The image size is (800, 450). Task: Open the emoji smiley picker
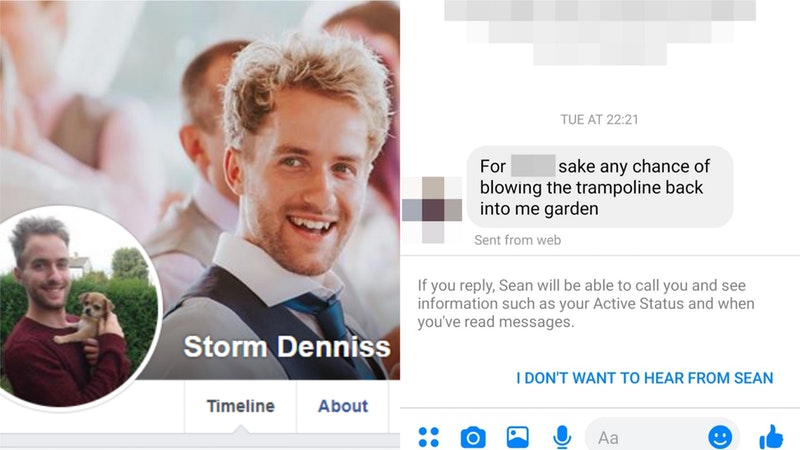coord(720,437)
